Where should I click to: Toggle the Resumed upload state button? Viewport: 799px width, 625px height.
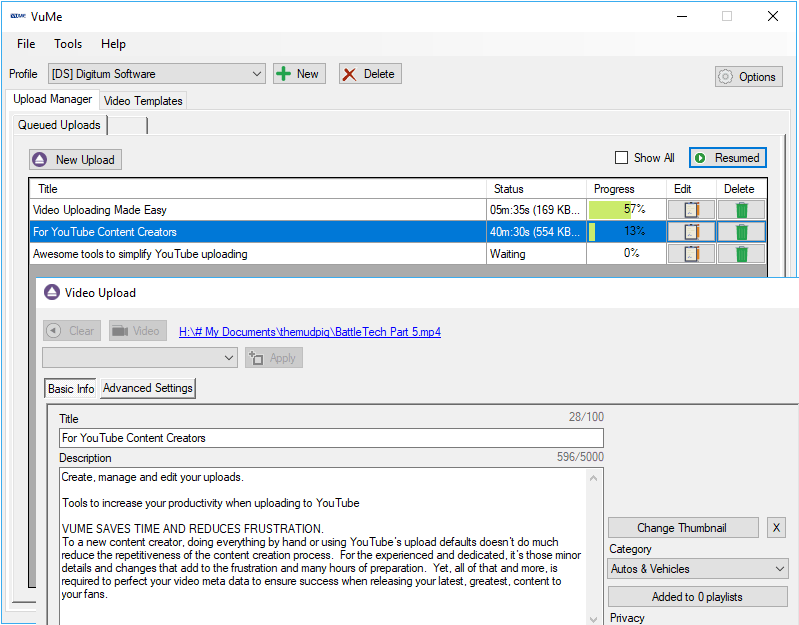[728, 158]
